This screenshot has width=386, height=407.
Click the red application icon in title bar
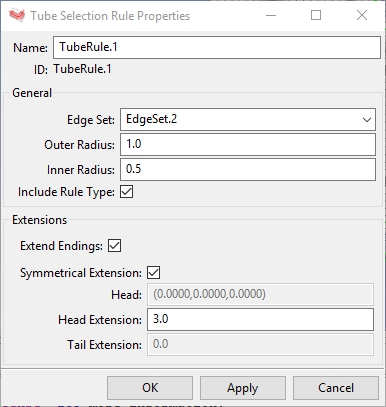click(x=17, y=15)
